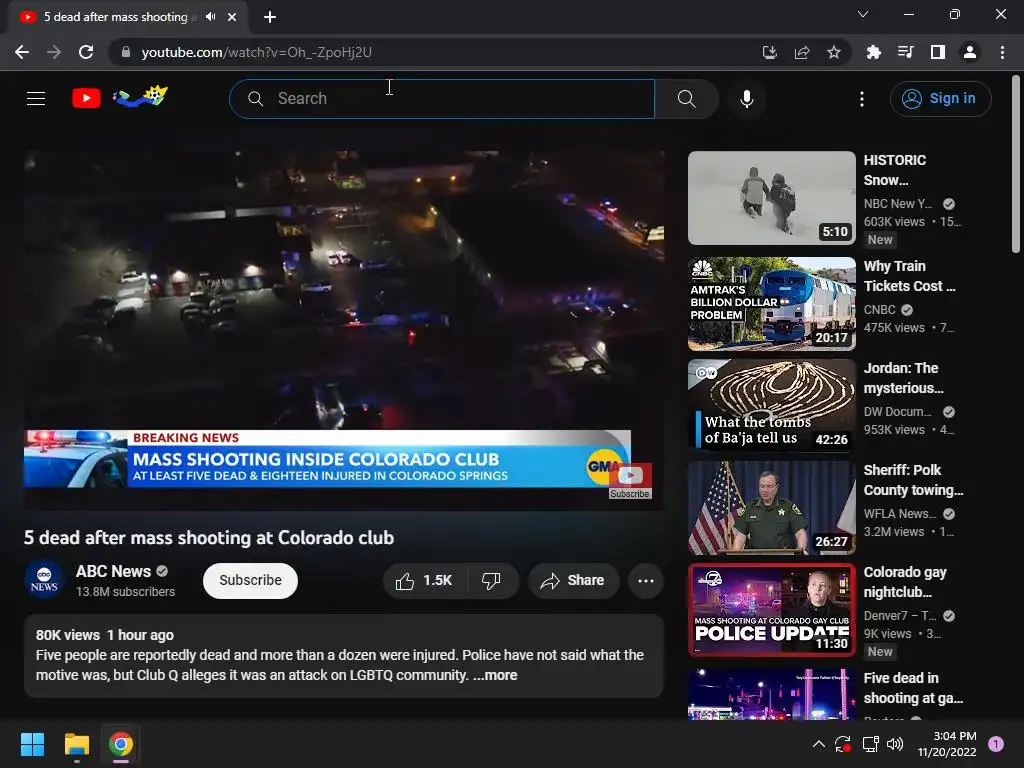Image resolution: width=1024 pixels, height=768 pixels.
Task: View site information lock icon
Action: click(126, 52)
